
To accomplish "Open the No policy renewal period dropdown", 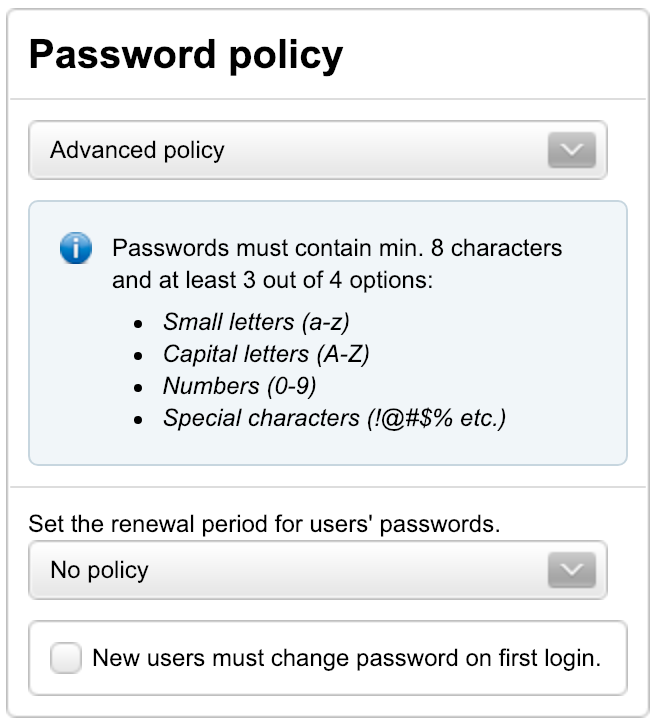I will tap(300, 571).
